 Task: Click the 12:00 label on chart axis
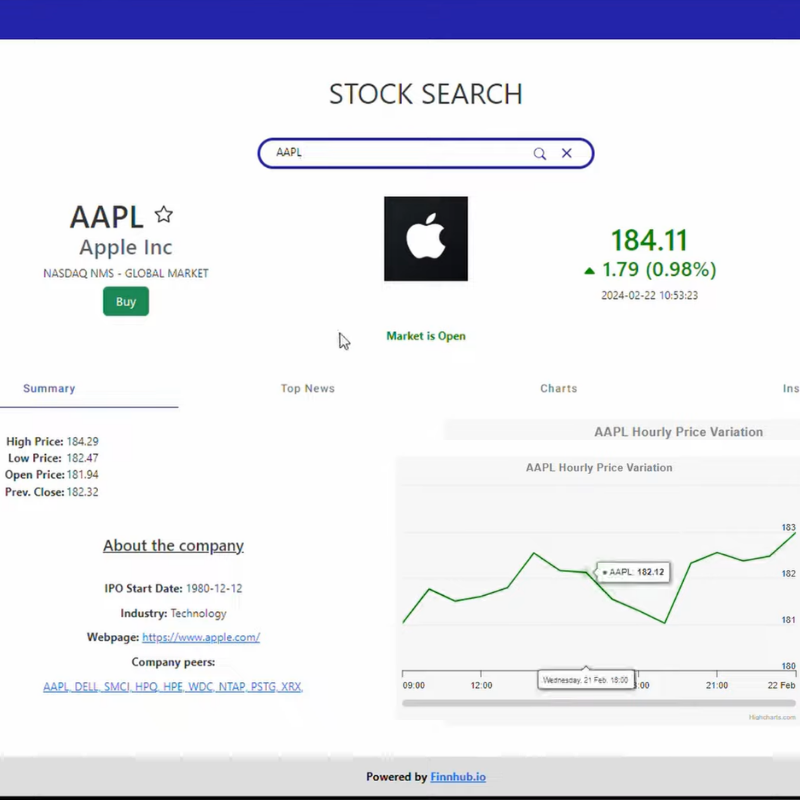[x=481, y=685]
